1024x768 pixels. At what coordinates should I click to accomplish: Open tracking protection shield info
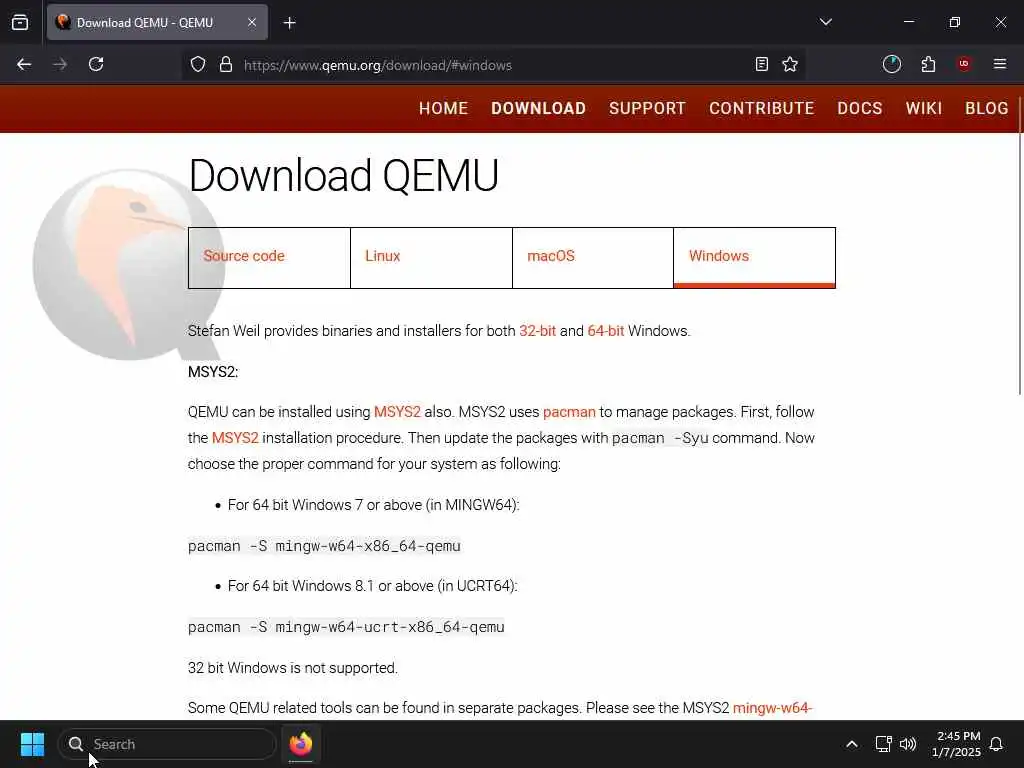pyautogui.click(x=198, y=64)
